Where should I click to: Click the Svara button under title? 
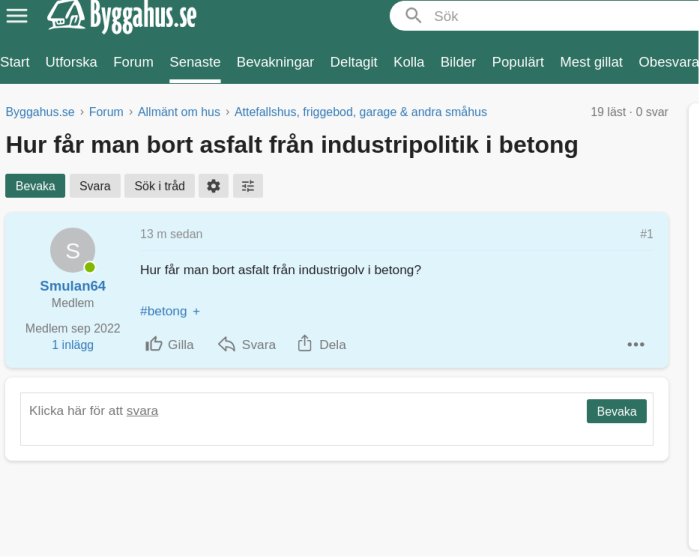pyautogui.click(x=95, y=186)
